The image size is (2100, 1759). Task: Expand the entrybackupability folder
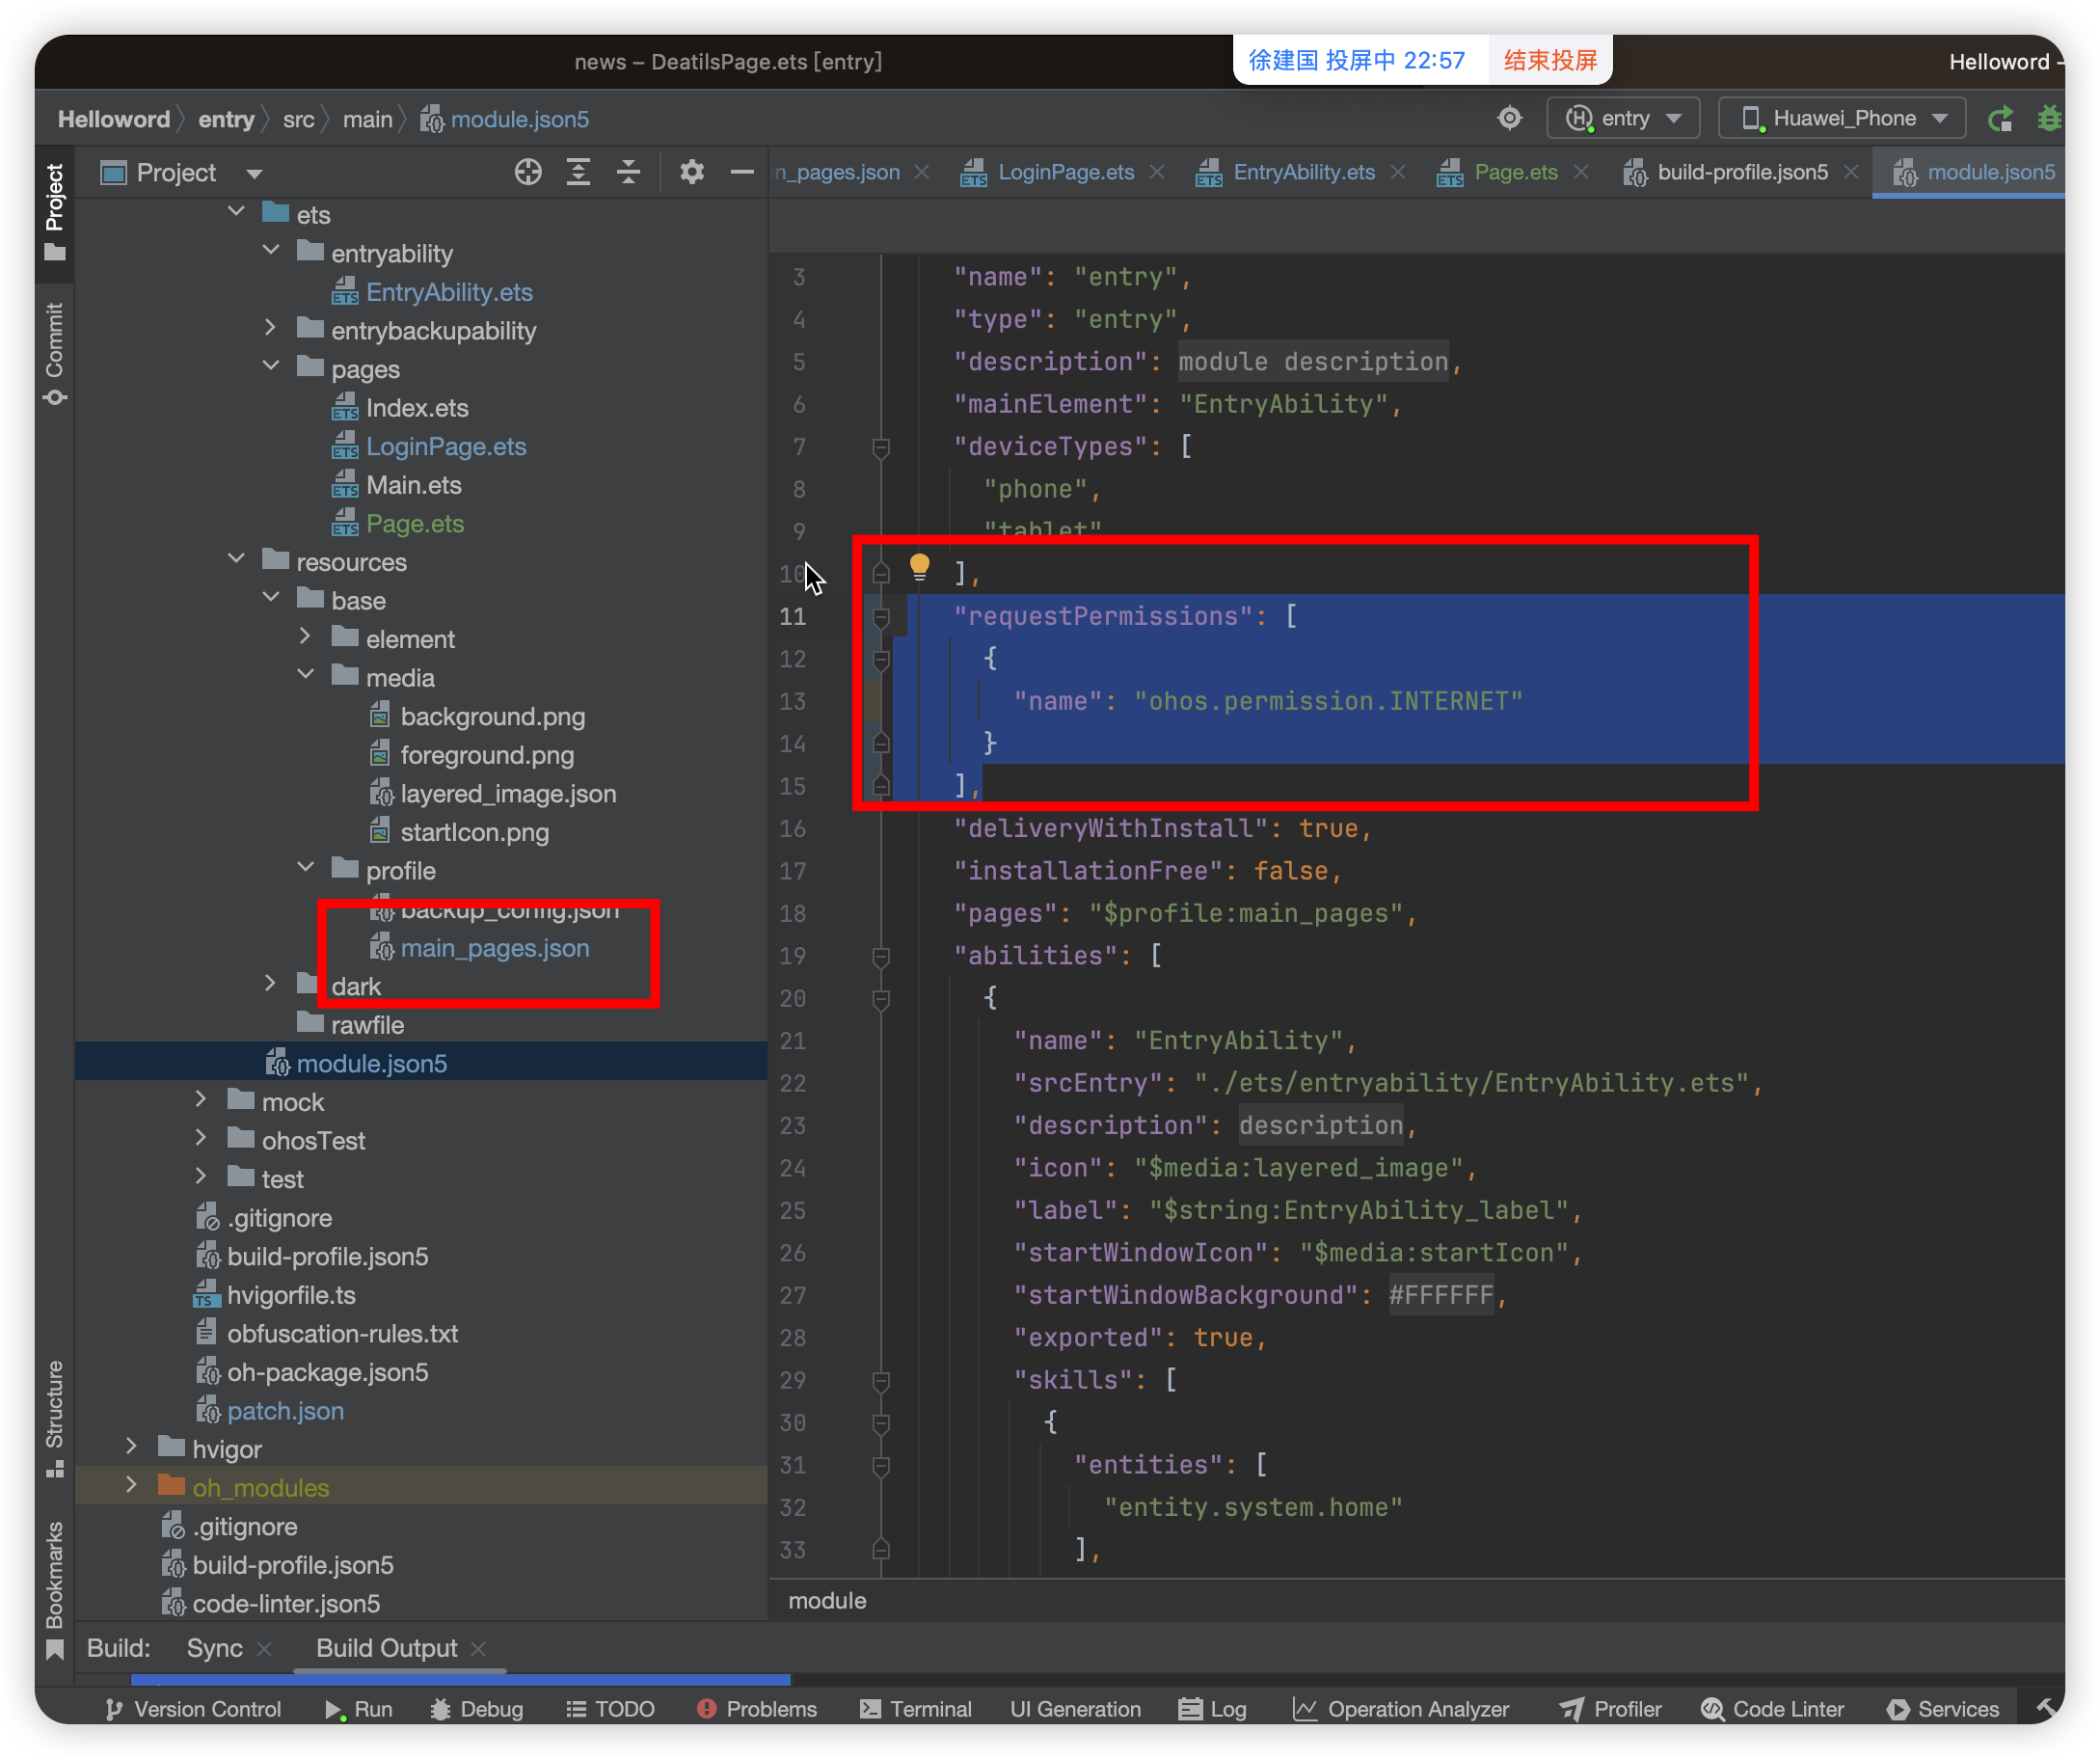click(x=270, y=328)
